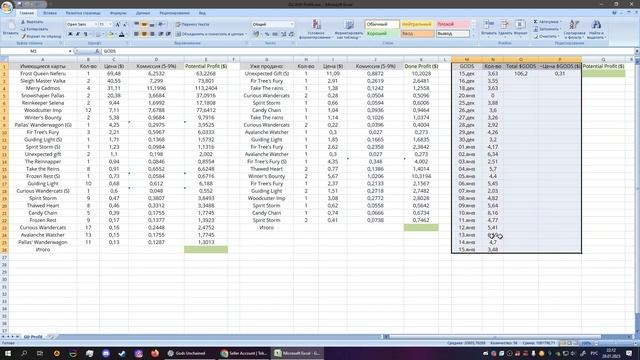This screenshot has width=640, height=360.
Task: Open Форматировать как таблицу gallery
Action: tap(349, 29)
